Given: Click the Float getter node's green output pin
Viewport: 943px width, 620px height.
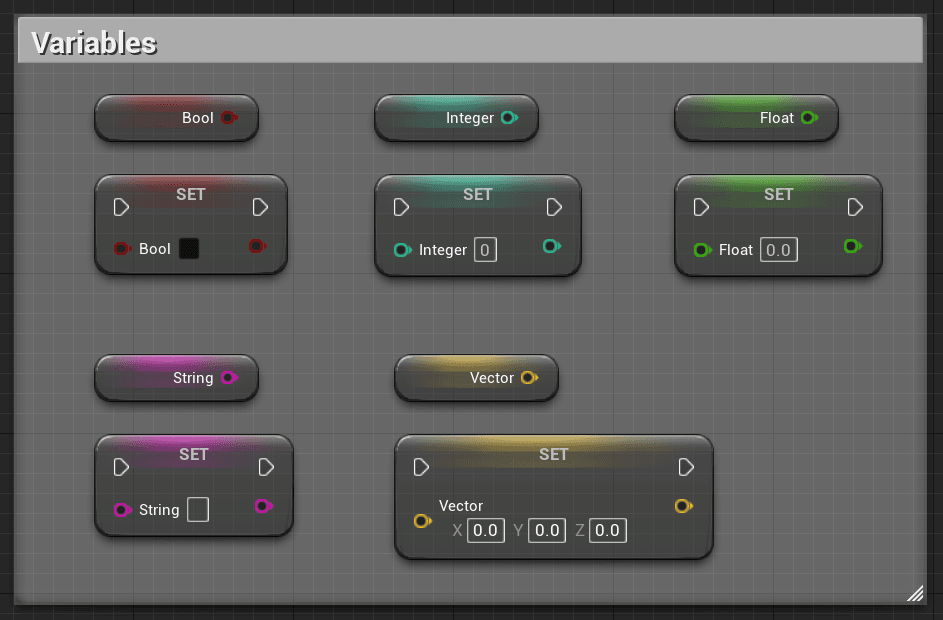Looking at the screenshot, I should point(808,118).
